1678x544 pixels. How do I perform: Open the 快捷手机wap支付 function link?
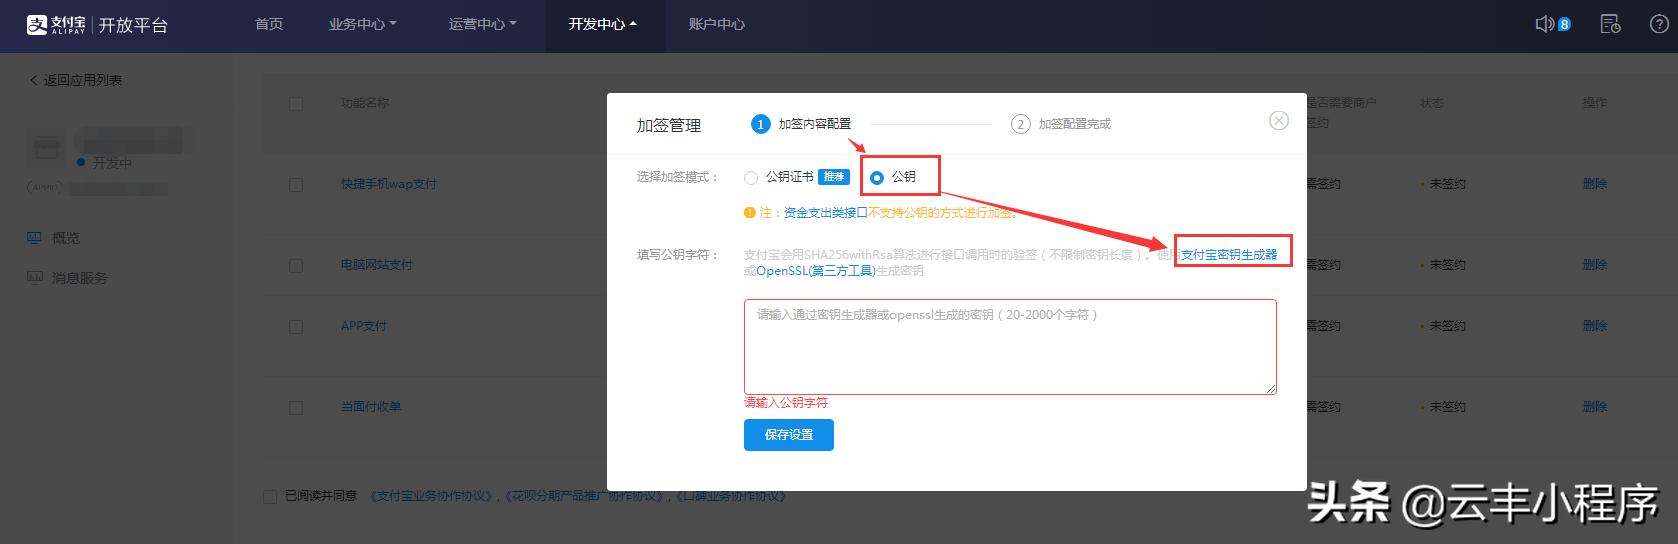tap(389, 184)
